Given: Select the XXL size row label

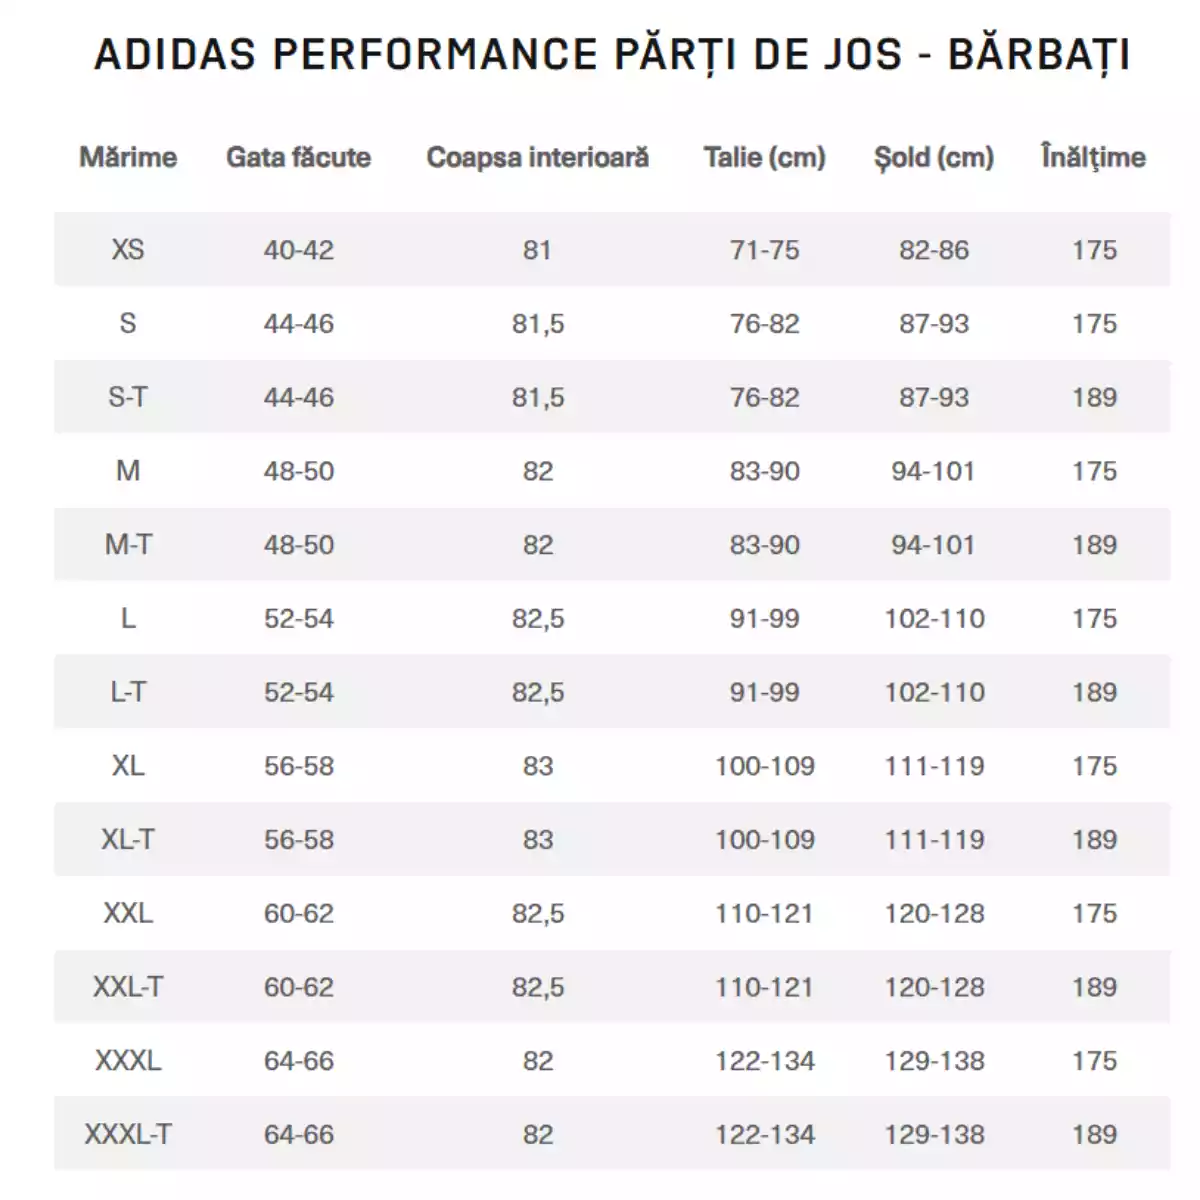Looking at the screenshot, I should point(128,913).
